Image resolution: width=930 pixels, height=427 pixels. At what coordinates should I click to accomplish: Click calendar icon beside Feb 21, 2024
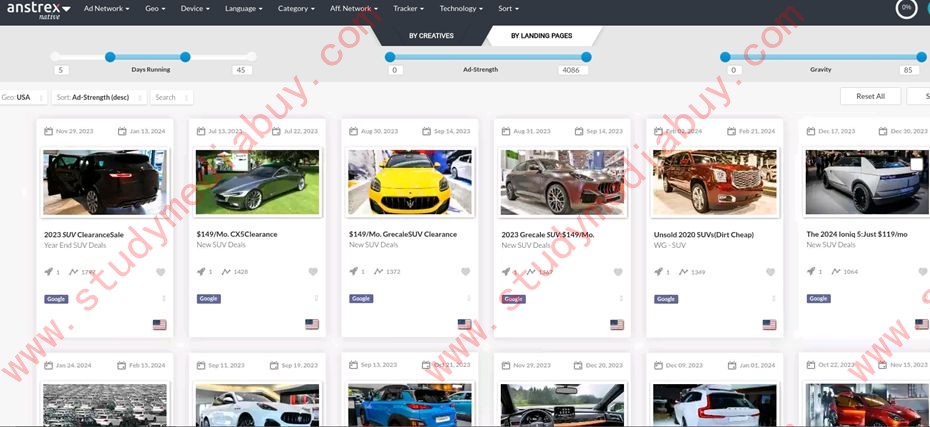[732, 131]
